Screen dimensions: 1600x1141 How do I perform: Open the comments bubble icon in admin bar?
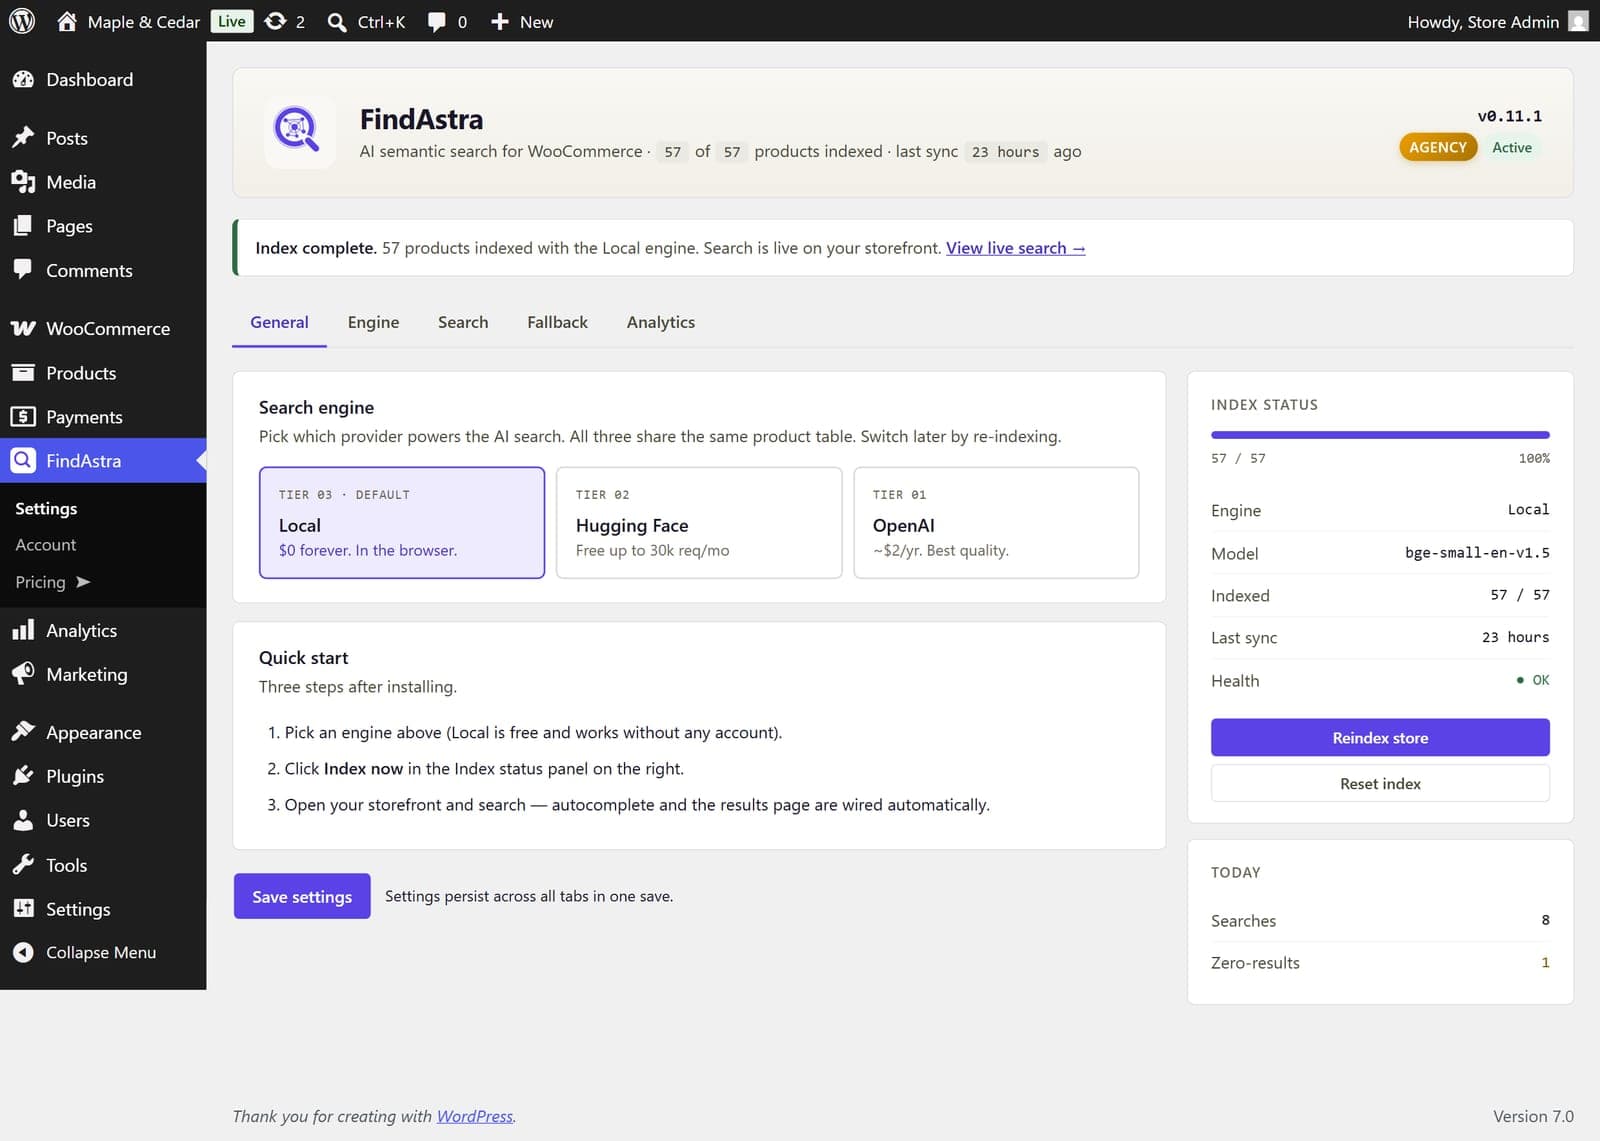click(436, 22)
